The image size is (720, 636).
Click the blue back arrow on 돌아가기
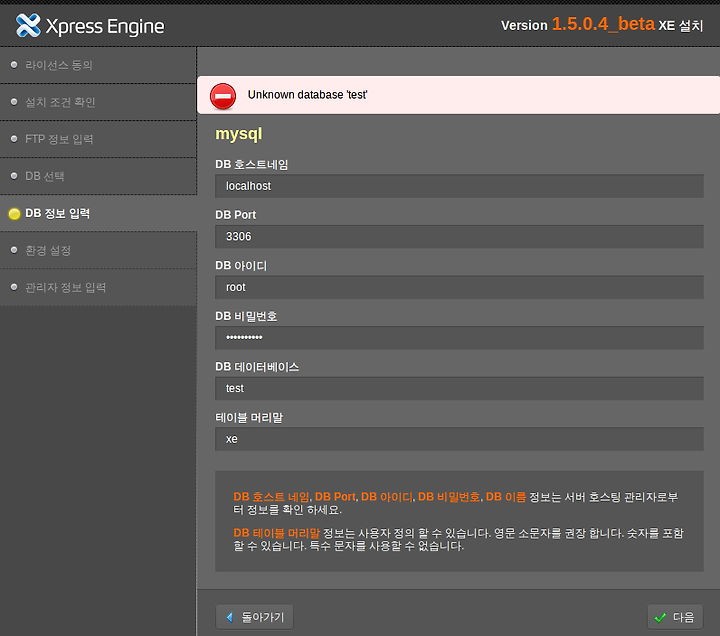[x=230, y=617]
